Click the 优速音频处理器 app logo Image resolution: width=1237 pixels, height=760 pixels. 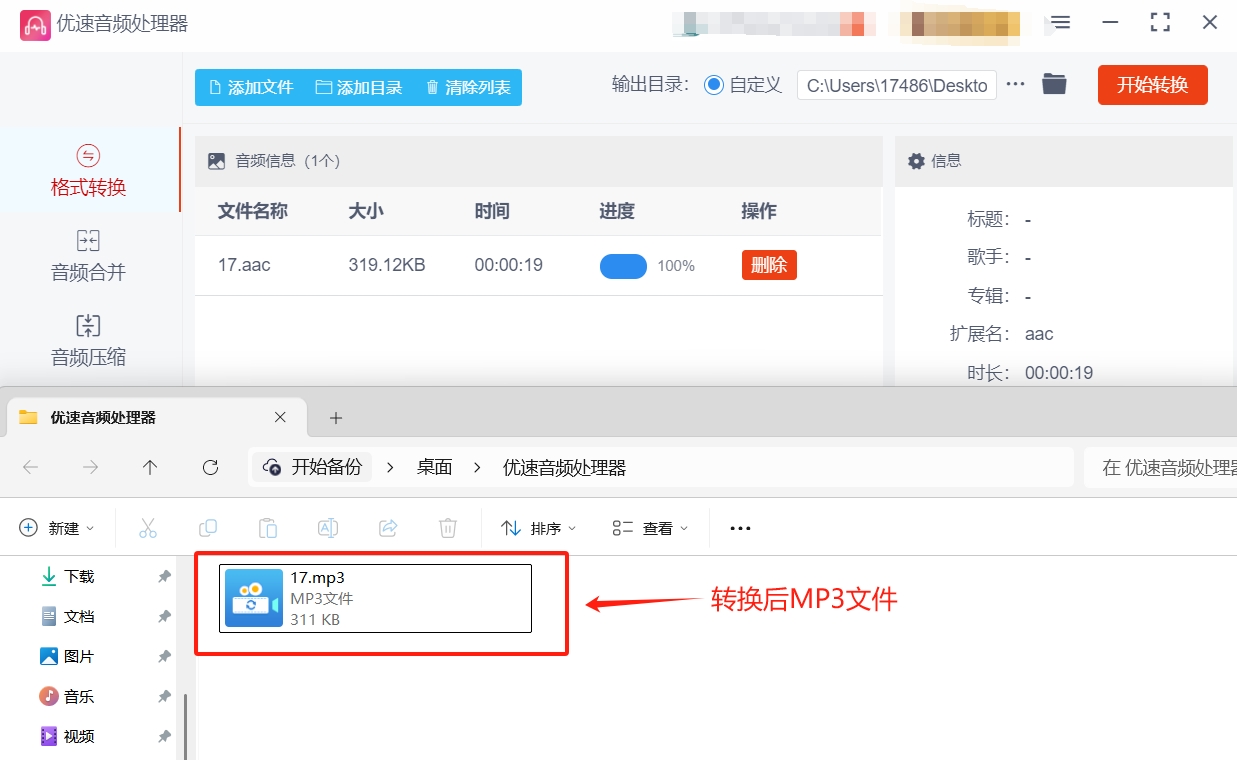coord(35,24)
